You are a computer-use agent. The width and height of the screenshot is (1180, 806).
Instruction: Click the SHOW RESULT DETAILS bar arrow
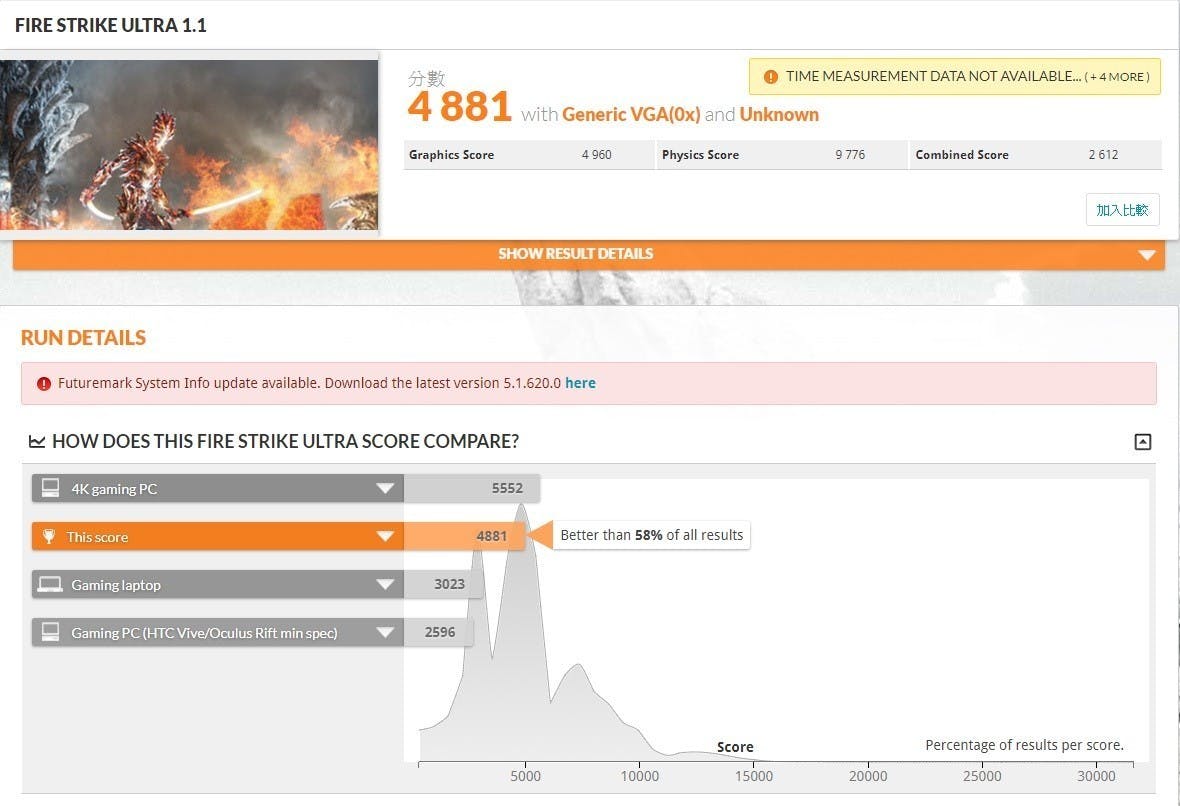tap(1147, 255)
